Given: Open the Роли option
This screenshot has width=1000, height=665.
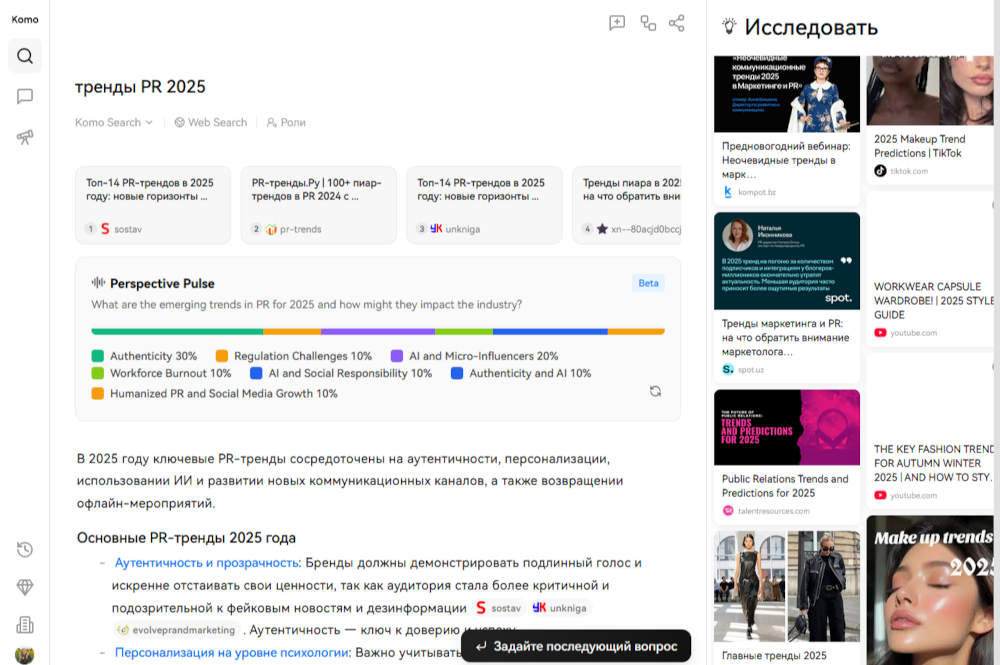Looking at the screenshot, I should [x=286, y=122].
